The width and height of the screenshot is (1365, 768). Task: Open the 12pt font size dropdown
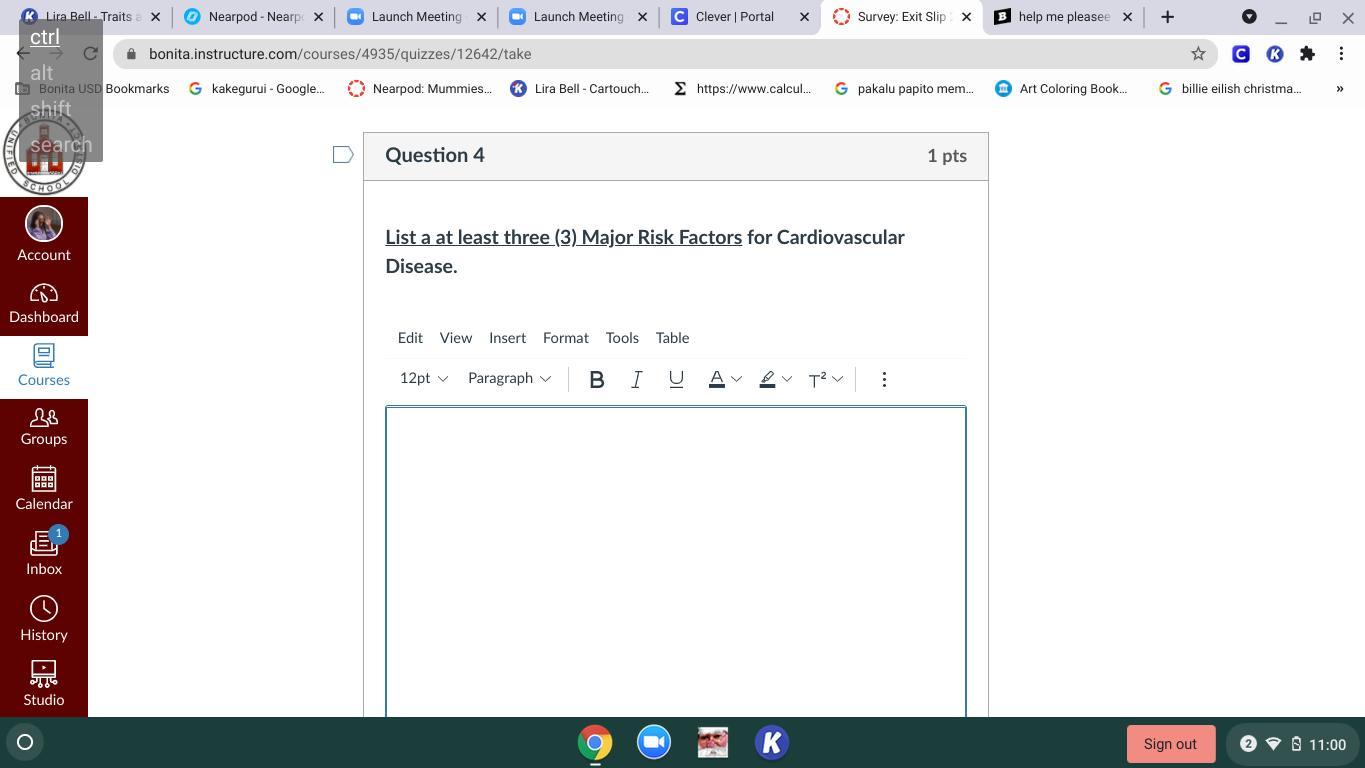coord(423,378)
